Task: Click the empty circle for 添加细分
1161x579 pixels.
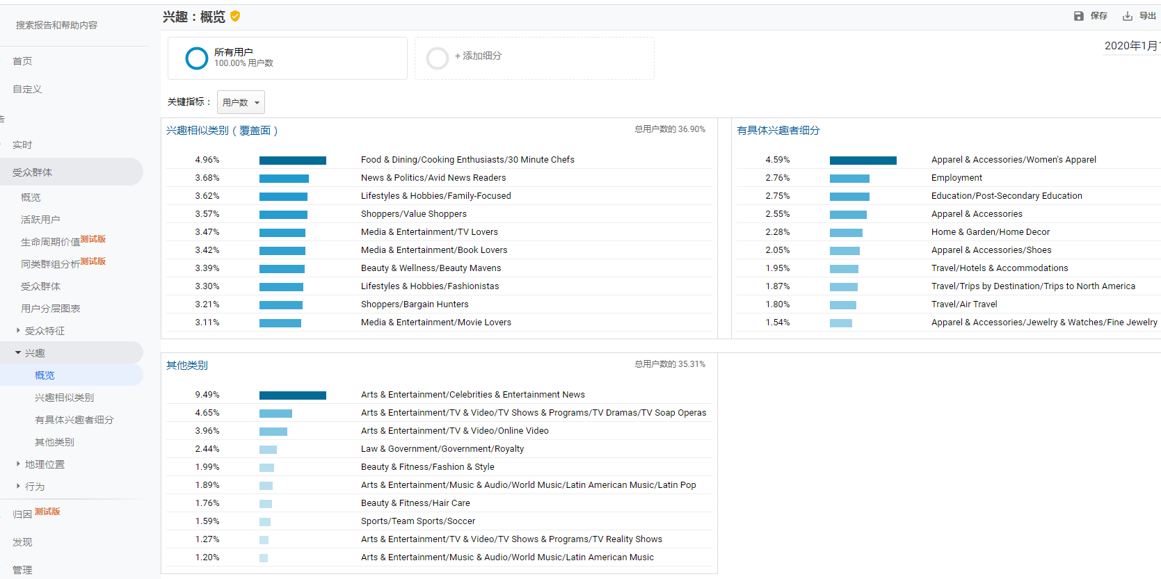Action: pos(437,58)
